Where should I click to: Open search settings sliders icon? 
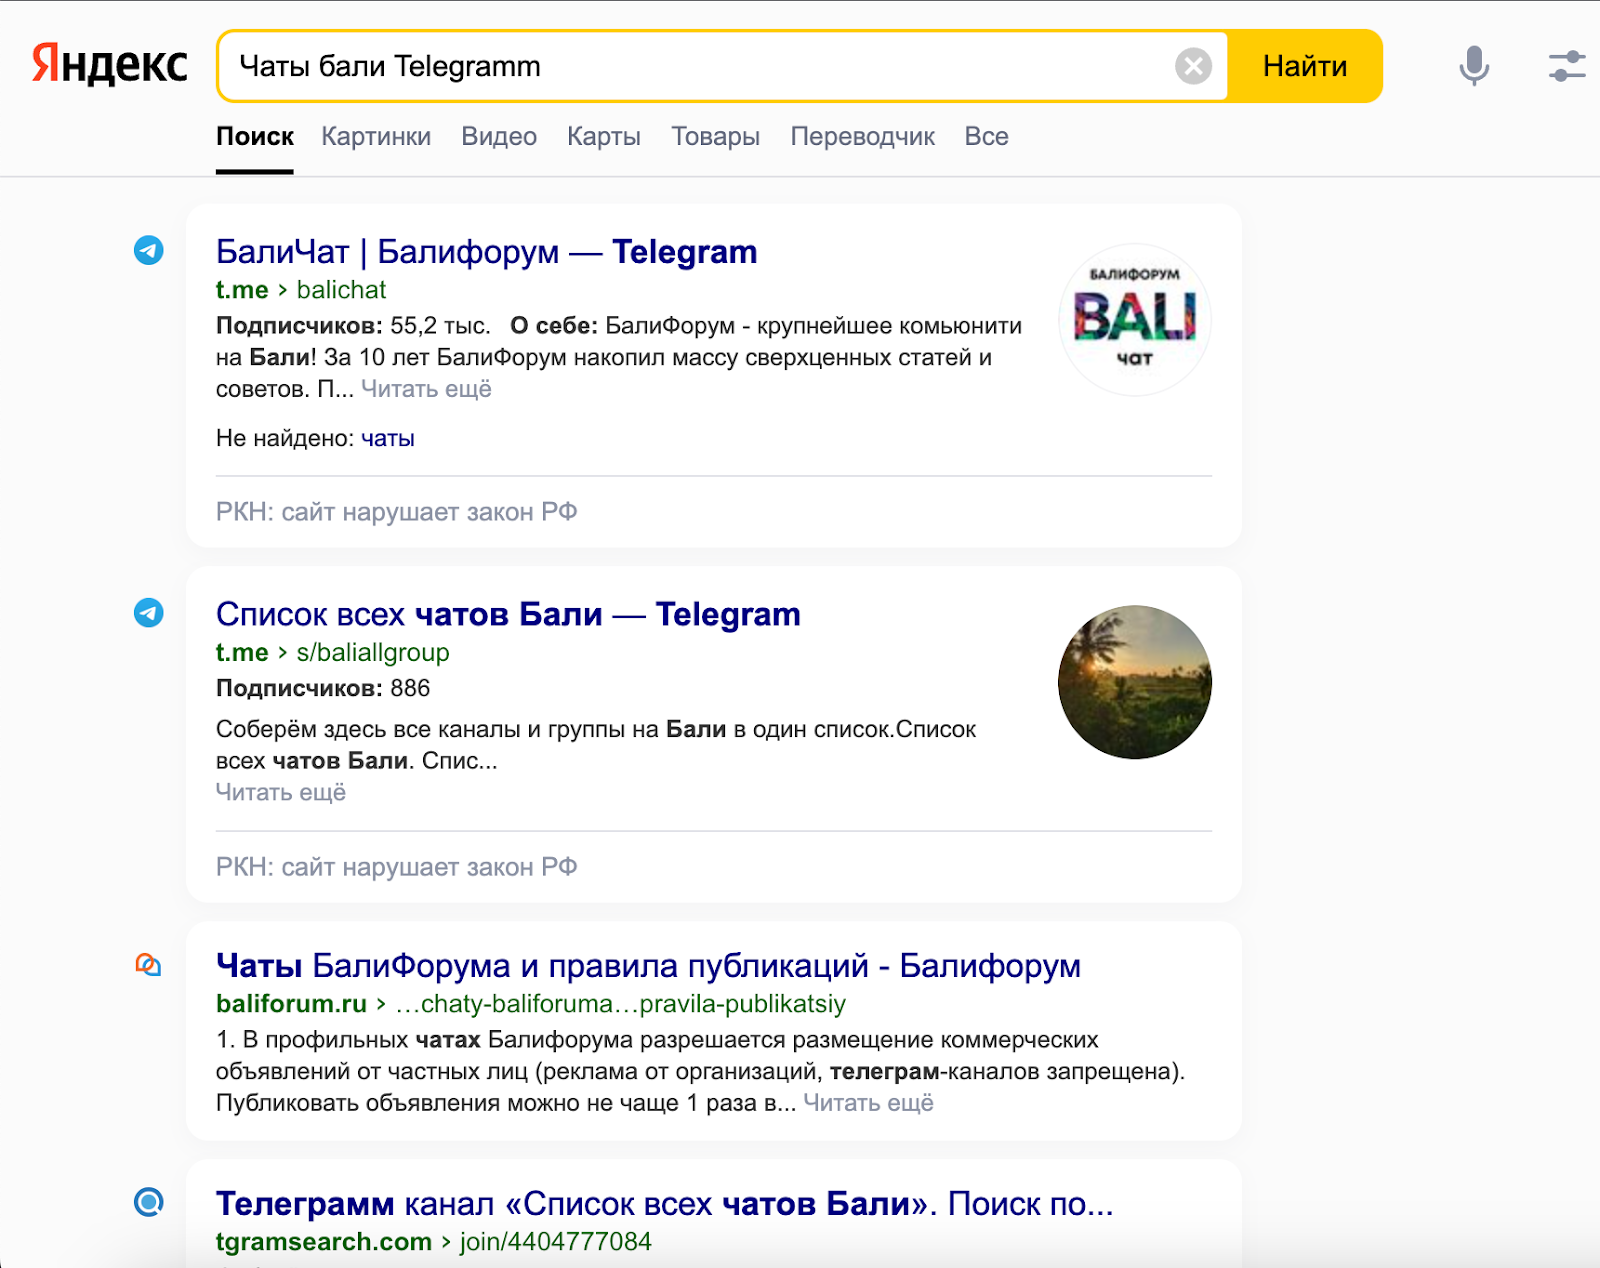tap(1567, 67)
